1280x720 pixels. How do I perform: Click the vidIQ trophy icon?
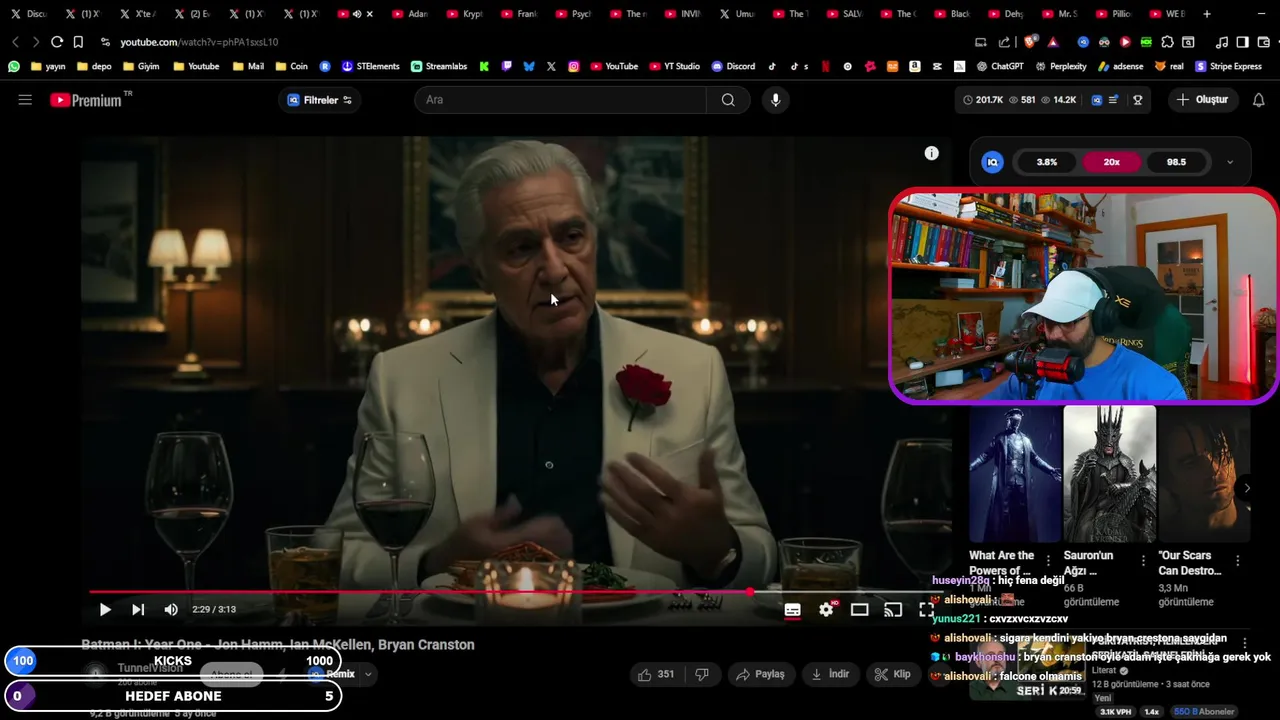point(1137,100)
